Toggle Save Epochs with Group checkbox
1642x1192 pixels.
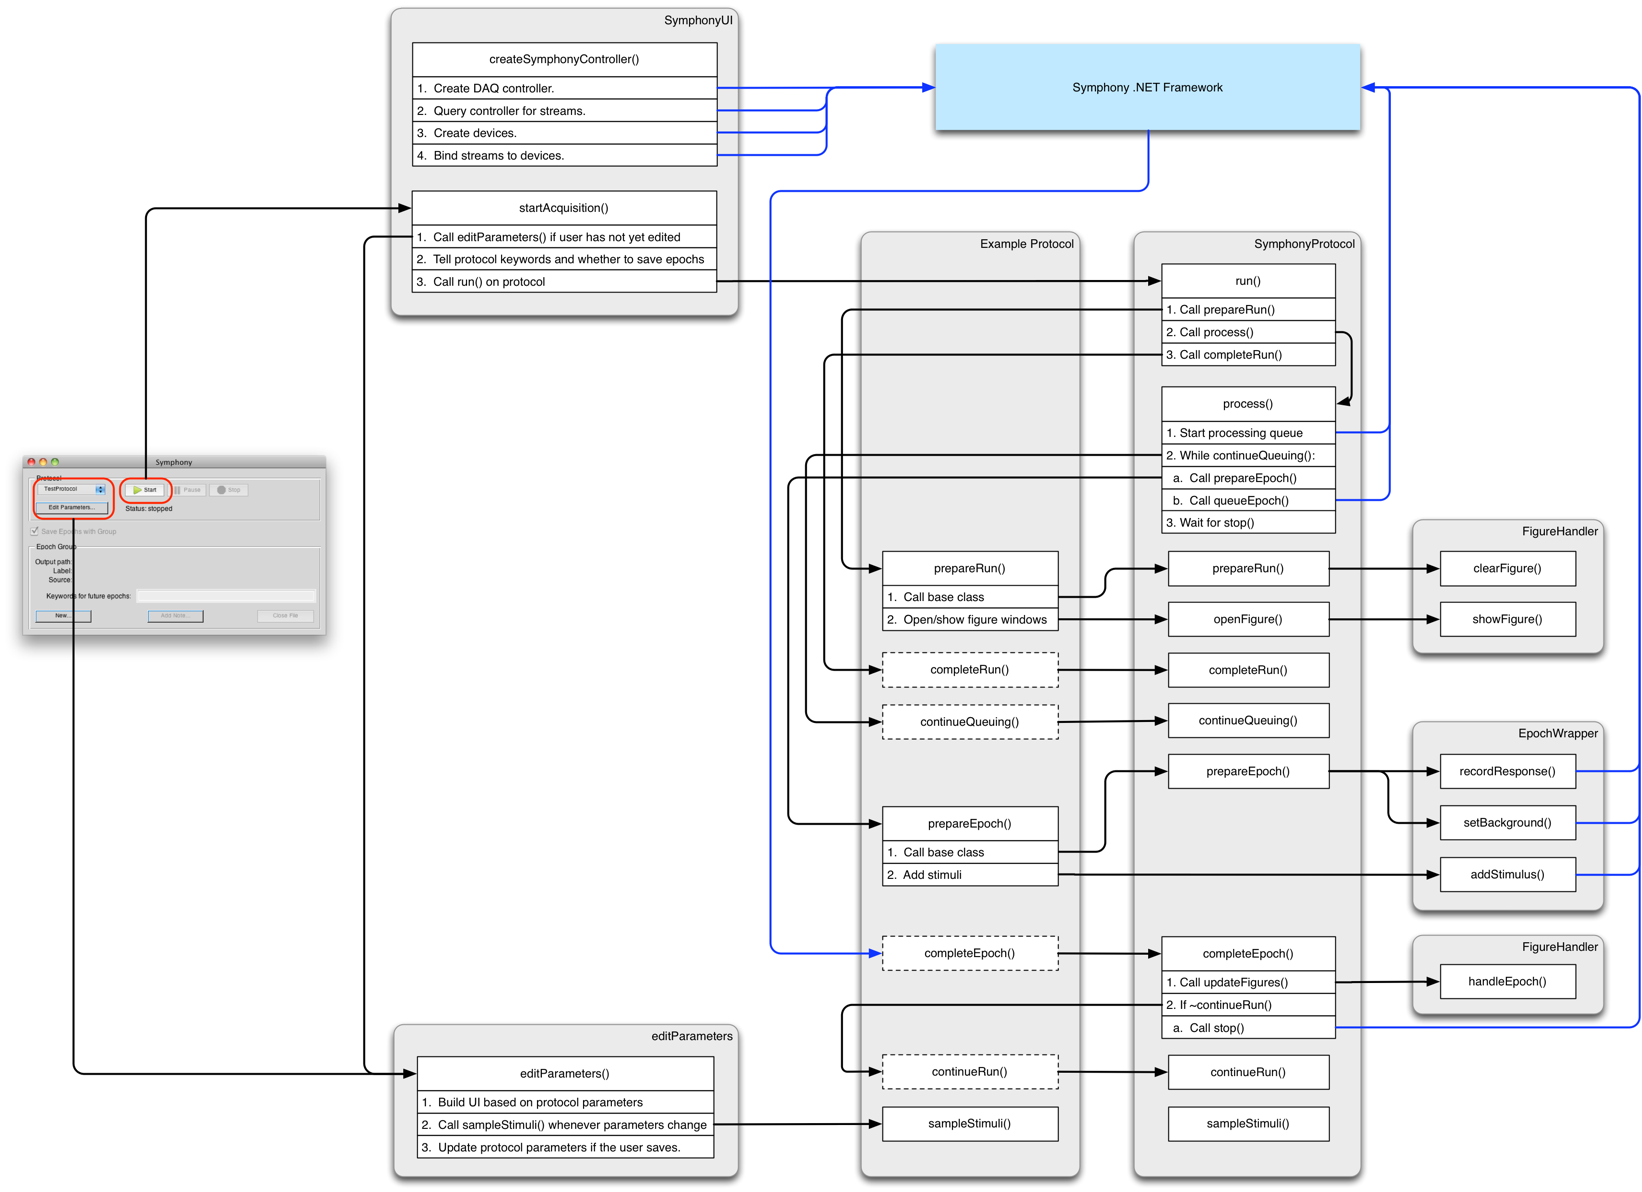point(35,531)
